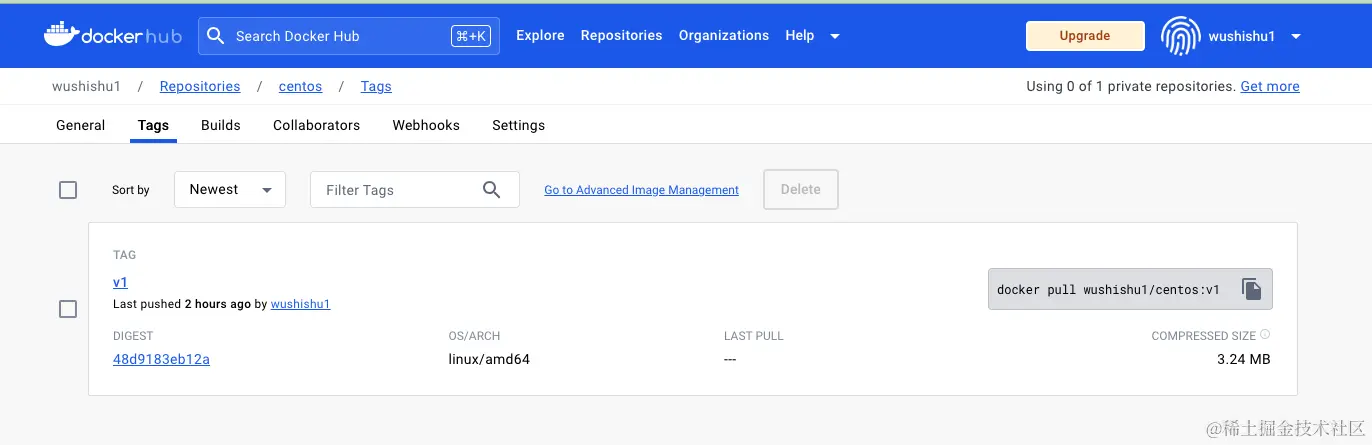Open the Newest sort dropdown
The height and width of the screenshot is (445, 1372).
[230, 190]
